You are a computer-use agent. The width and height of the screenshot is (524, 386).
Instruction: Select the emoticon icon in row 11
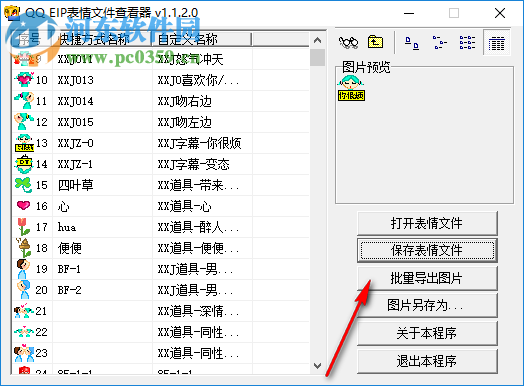[24, 101]
